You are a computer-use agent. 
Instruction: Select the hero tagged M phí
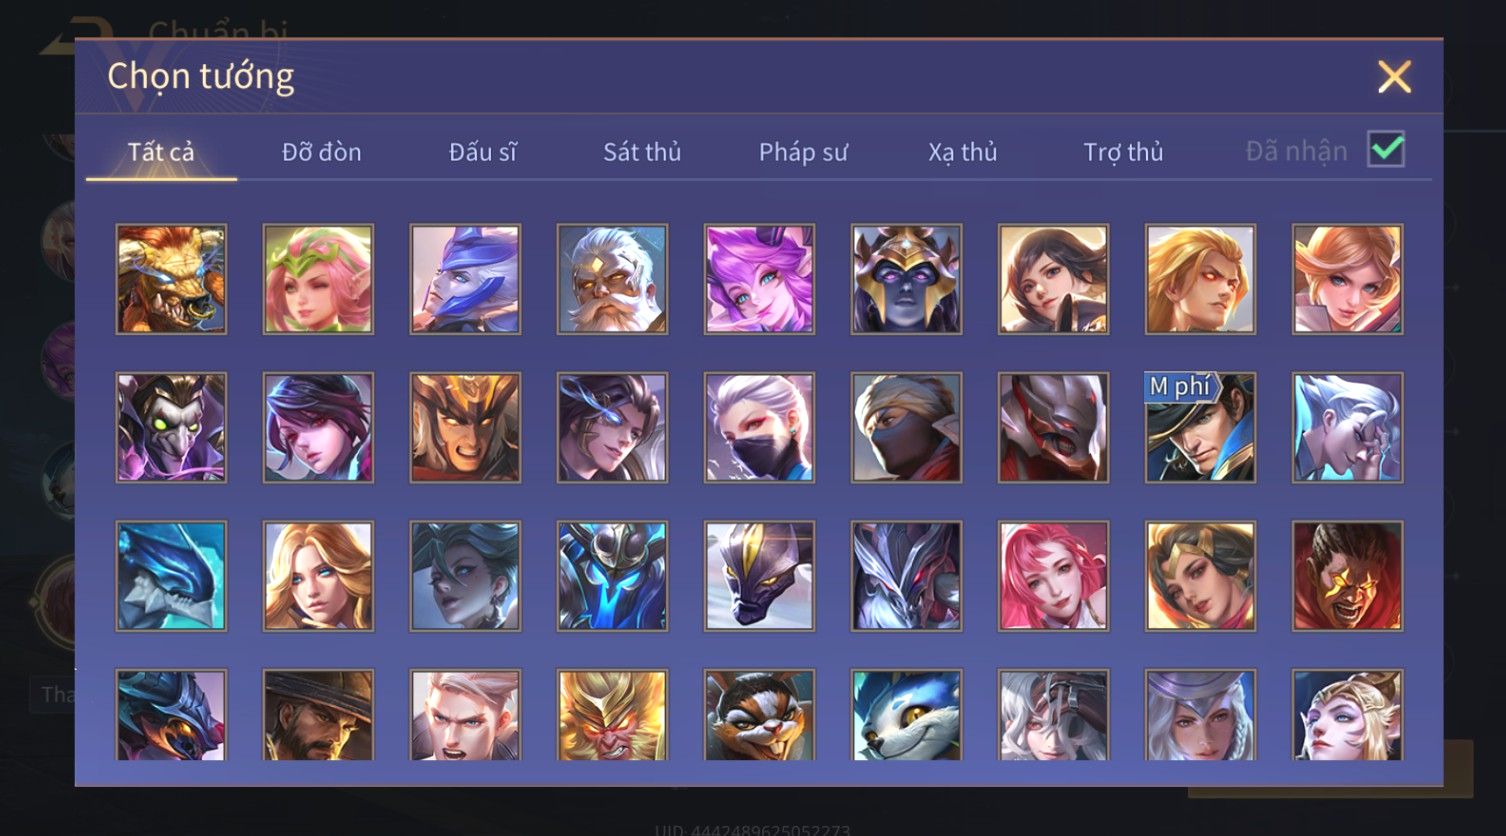(x=1200, y=428)
